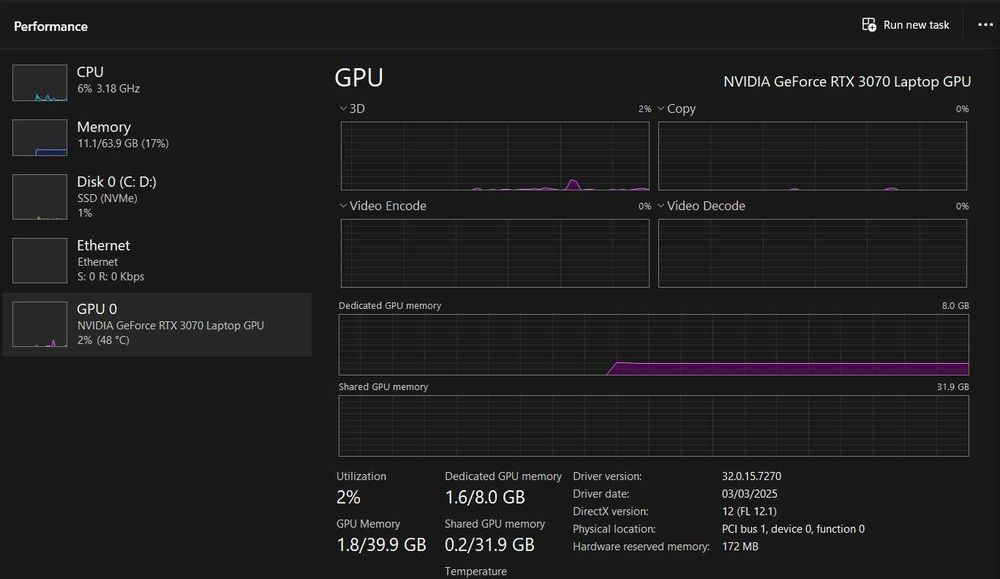Viewport: 1000px width, 579px height.
Task: Open the CPU performance entry
Action: (x=158, y=82)
